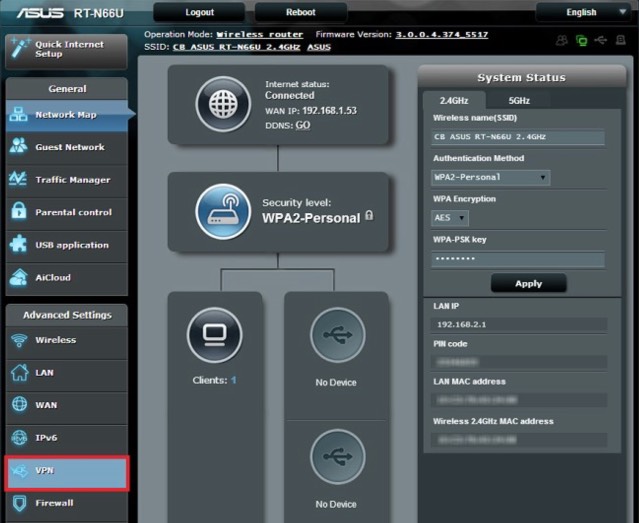Open the CB_ASUS_RT-N66U_2.4GHZ SSID link
Image resolution: width=639 pixels, height=523 pixels.
236,47
